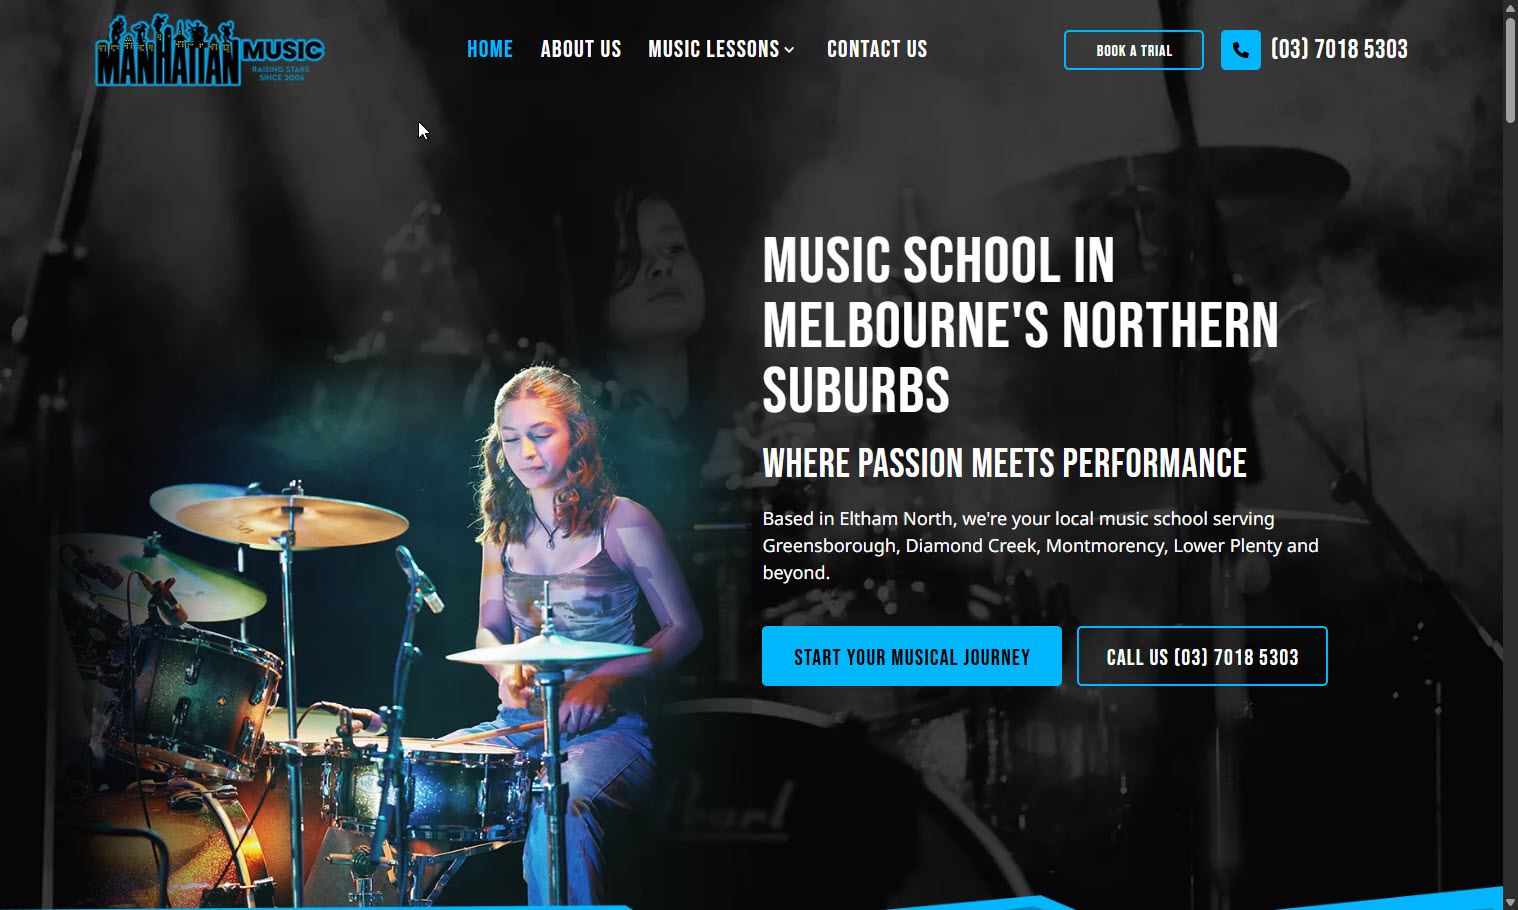Image resolution: width=1518 pixels, height=910 pixels.
Task: Click the scrollbar down arrow
Action: click(x=1510, y=902)
